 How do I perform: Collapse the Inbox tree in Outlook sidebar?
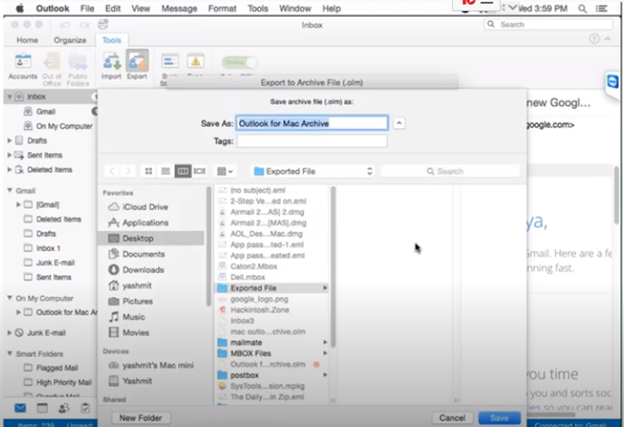tap(9, 97)
